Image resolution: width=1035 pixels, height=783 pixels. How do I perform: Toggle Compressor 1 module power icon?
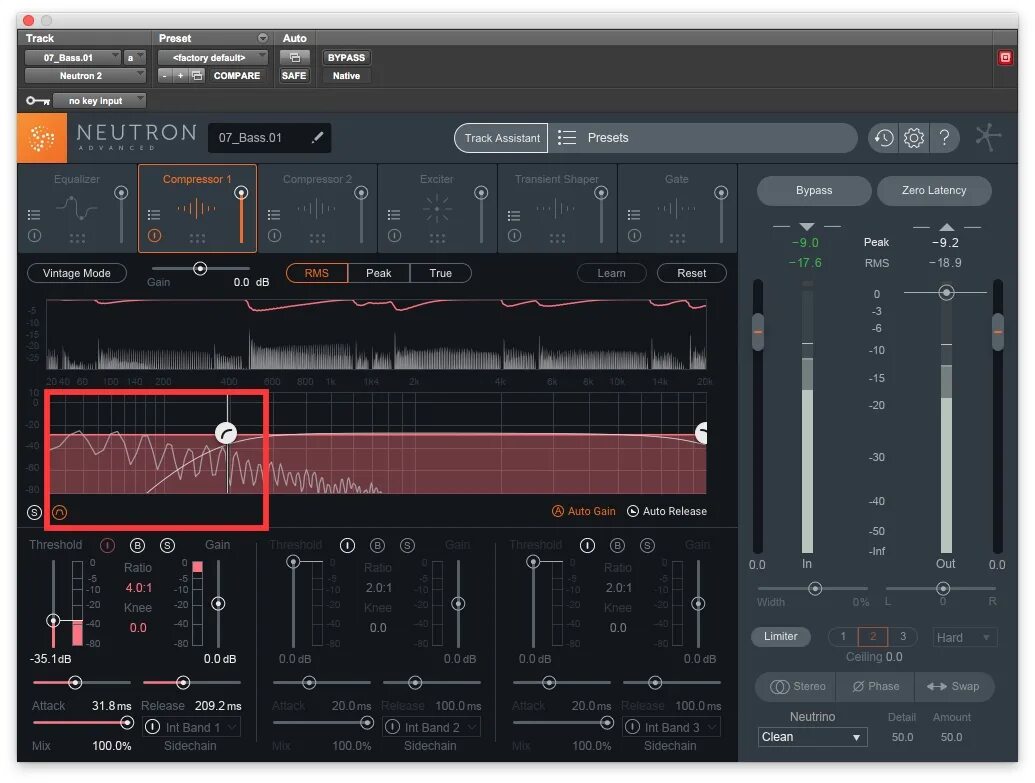pyautogui.click(x=154, y=235)
